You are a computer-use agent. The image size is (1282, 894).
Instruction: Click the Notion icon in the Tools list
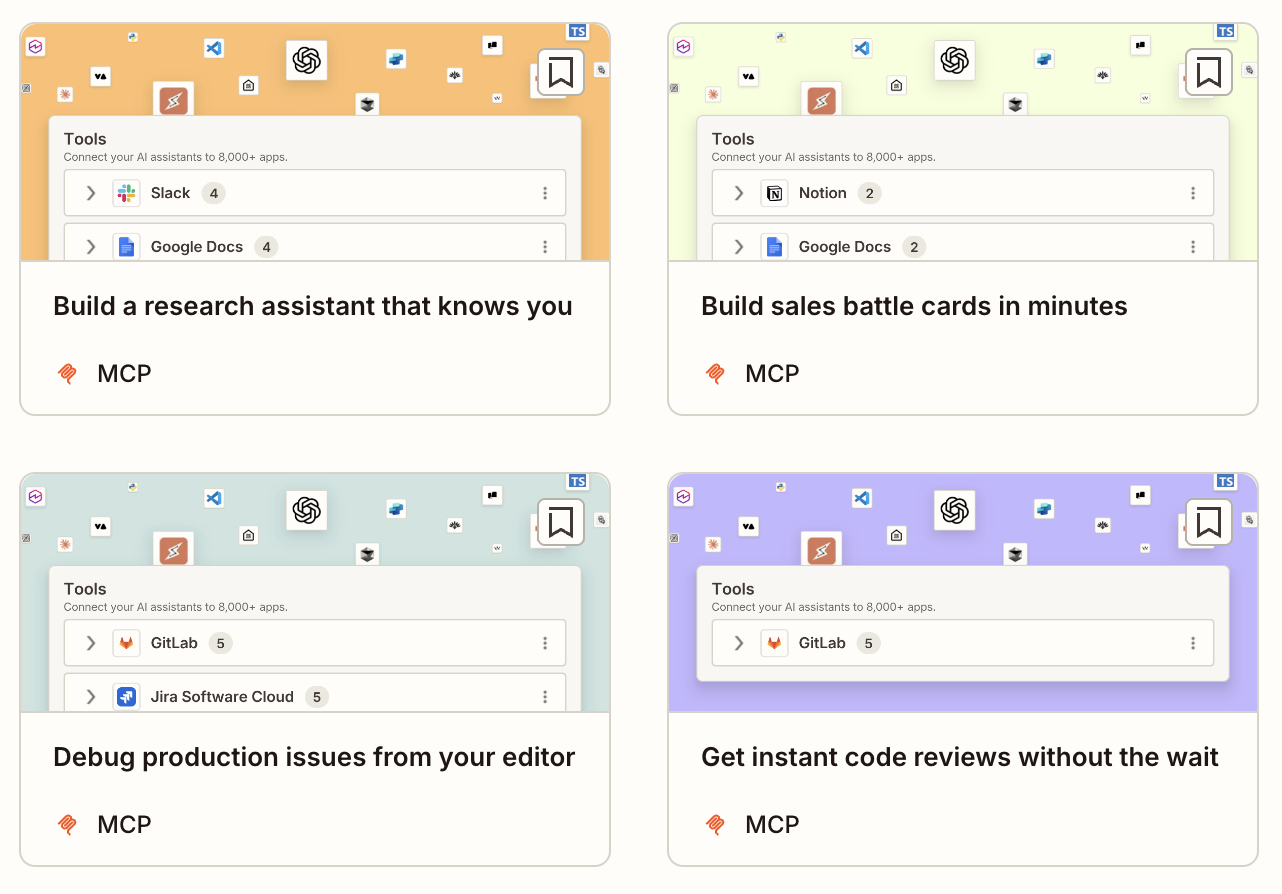coord(775,192)
